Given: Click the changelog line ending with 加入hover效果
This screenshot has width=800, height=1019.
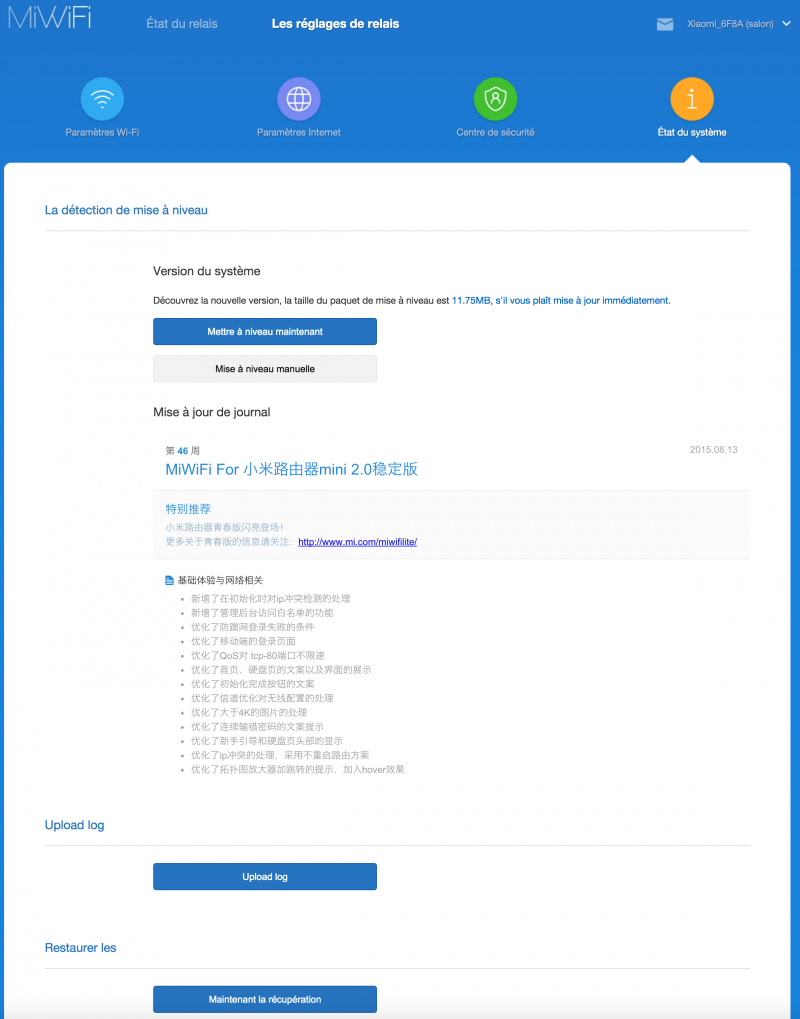Looking at the screenshot, I should click(298, 770).
